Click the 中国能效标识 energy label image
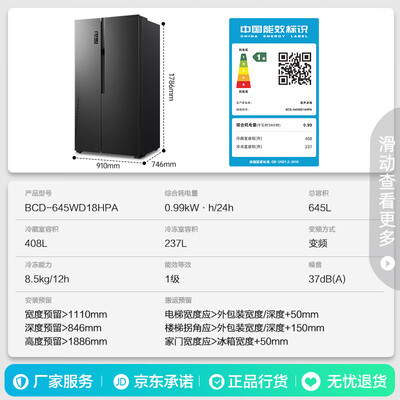Image resolution: width=400 pixels, height=400 pixels. click(x=274, y=92)
